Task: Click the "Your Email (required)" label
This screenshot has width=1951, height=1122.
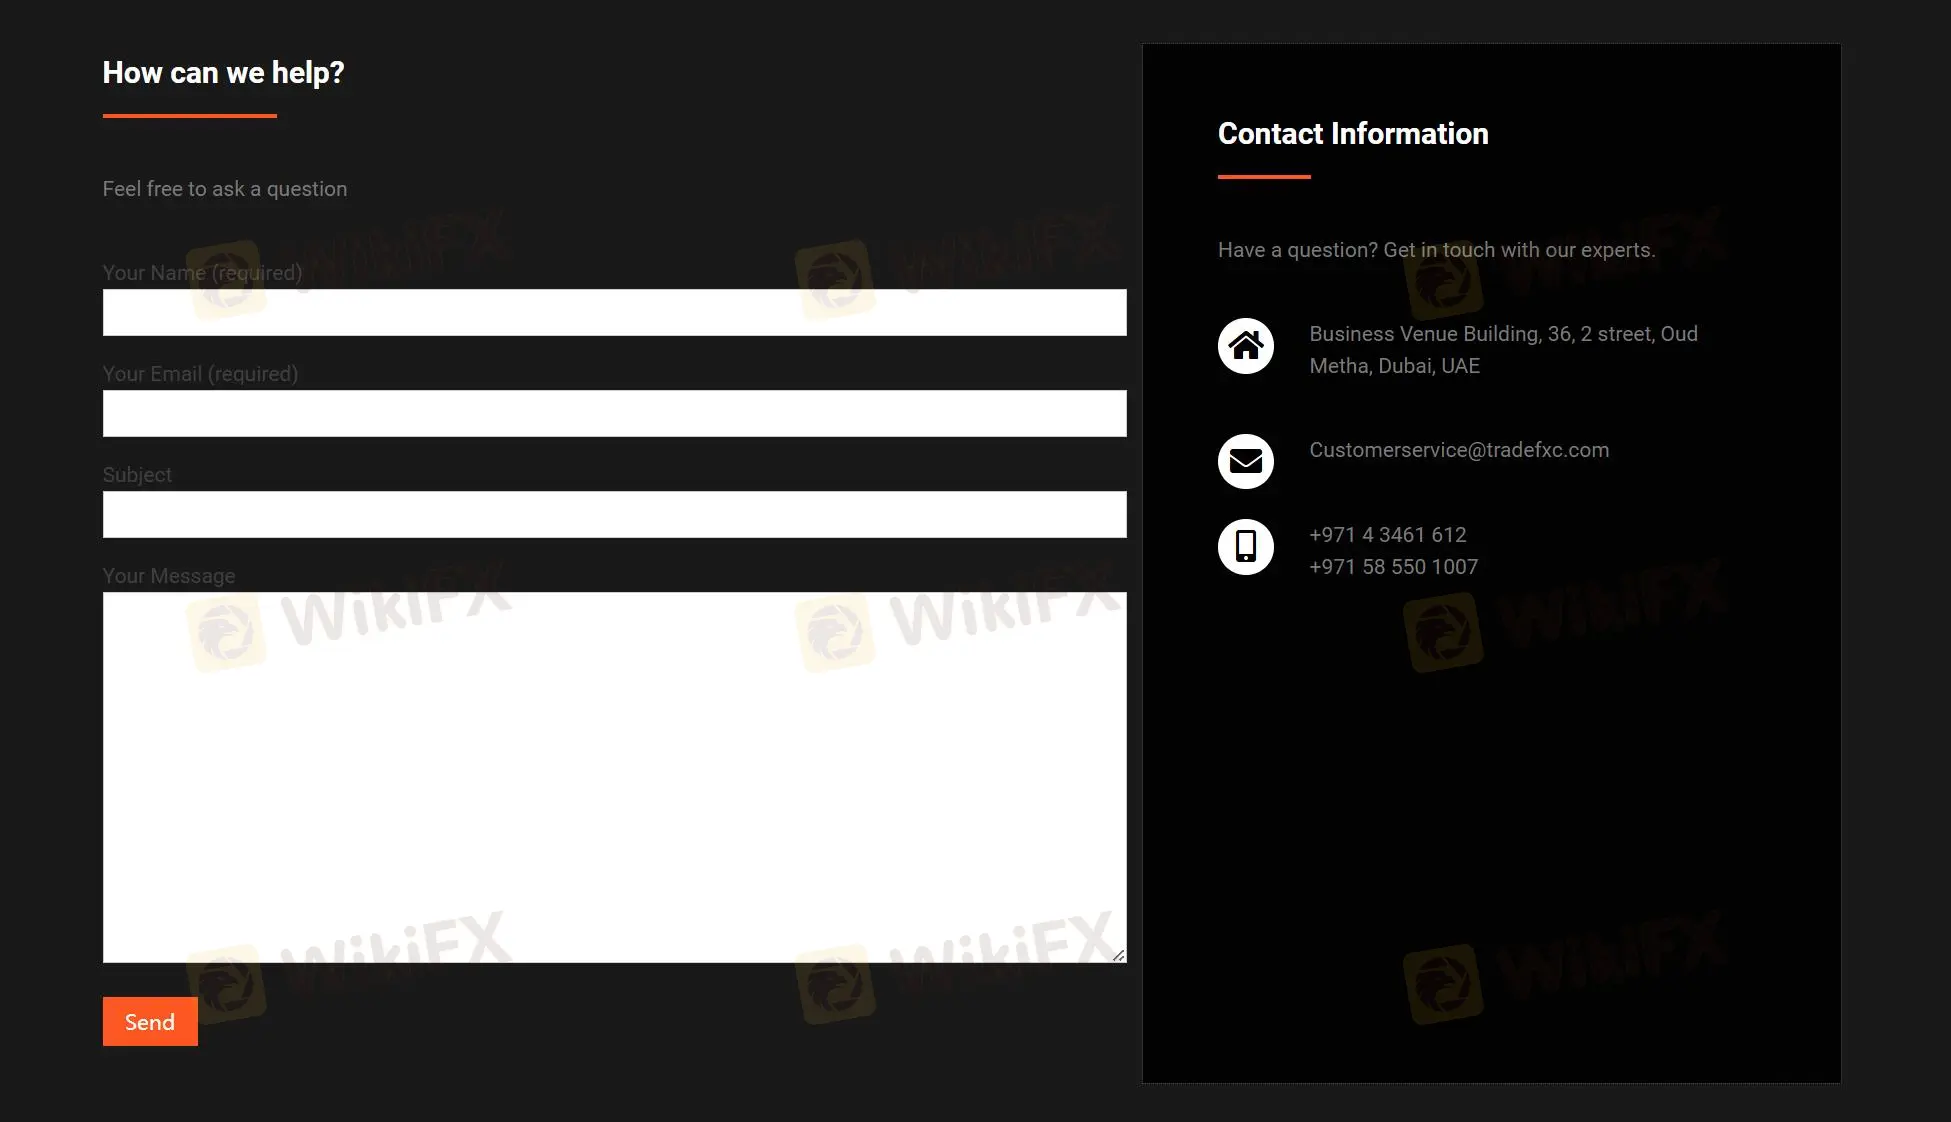Action: pyautogui.click(x=200, y=374)
